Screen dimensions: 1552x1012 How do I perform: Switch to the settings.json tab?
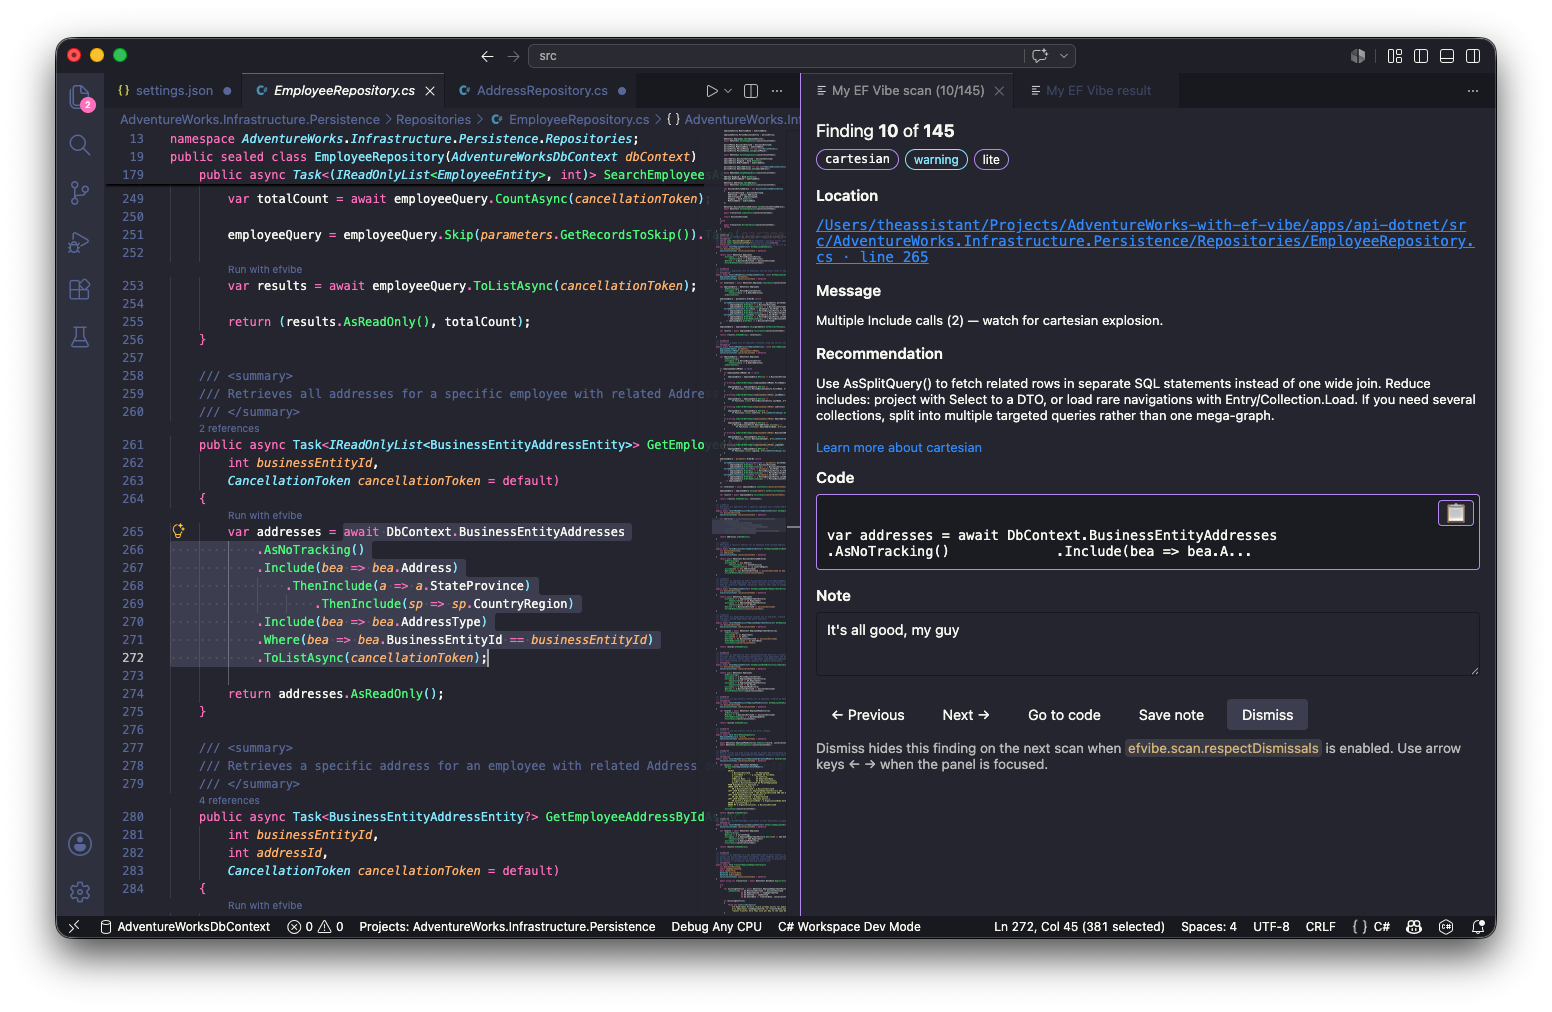(175, 91)
